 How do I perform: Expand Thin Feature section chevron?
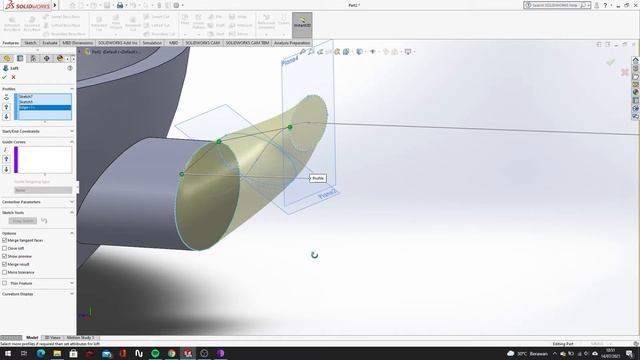[x=72, y=283]
